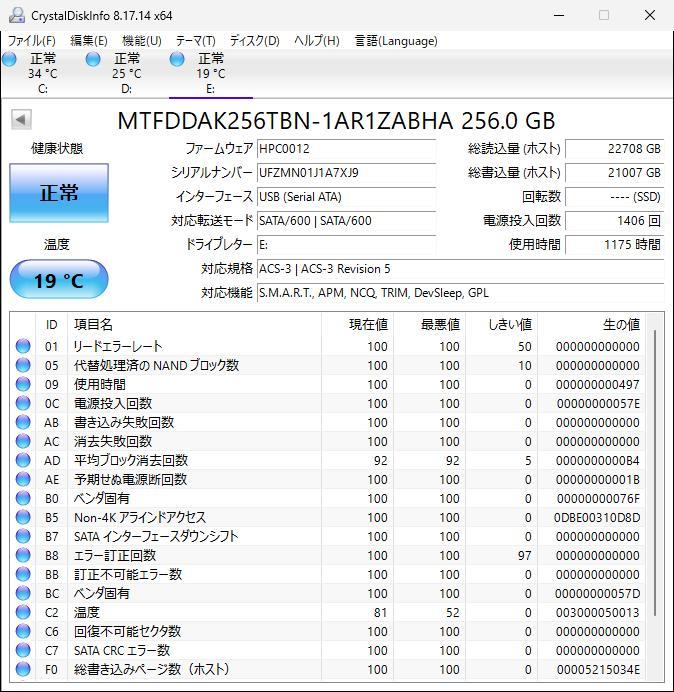Open the ヘルプ(H) menu
The width and height of the screenshot is (674, 692).
(317, 41)
